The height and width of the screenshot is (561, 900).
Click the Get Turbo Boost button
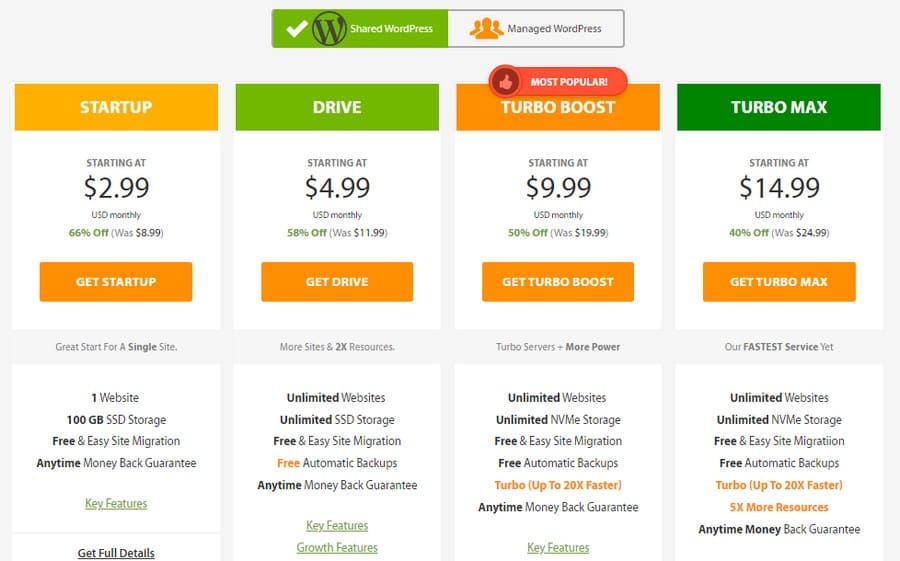point(558,282)
